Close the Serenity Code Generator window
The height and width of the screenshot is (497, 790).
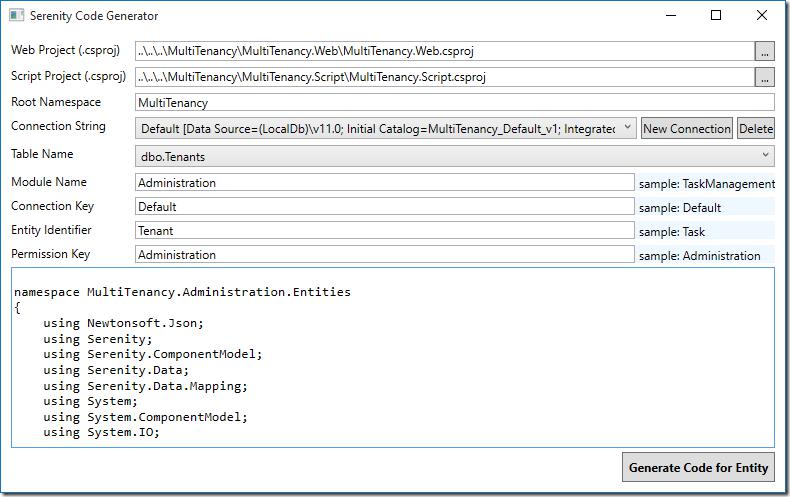click(761, 16)
